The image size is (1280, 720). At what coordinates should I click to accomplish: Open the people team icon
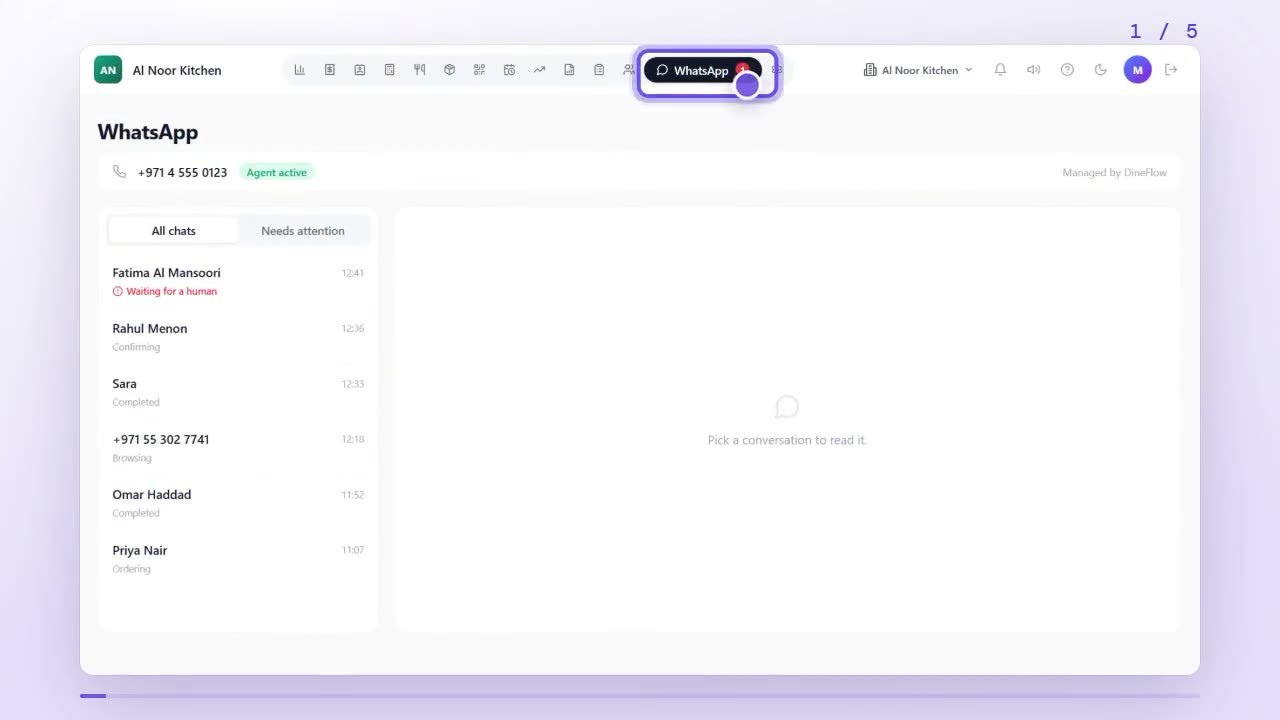coord(628,70)
